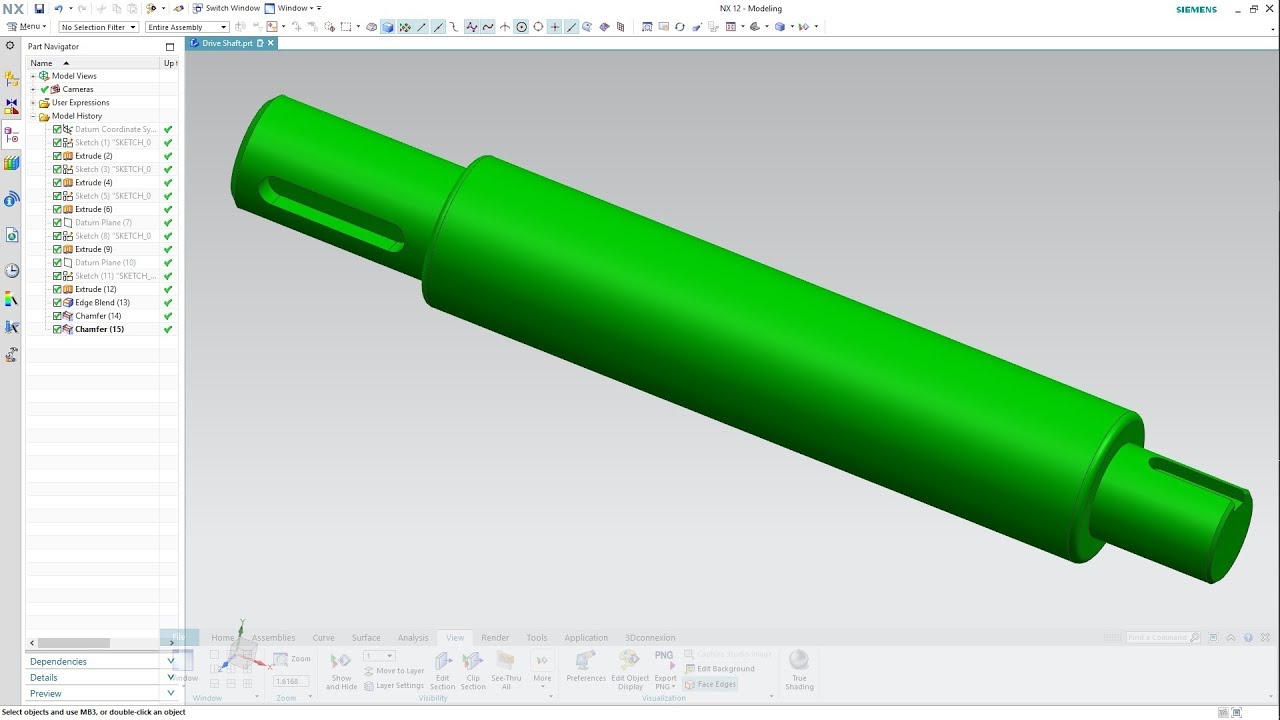Open the Assembly Navigator sidebar tab

[x=12, y=79]
